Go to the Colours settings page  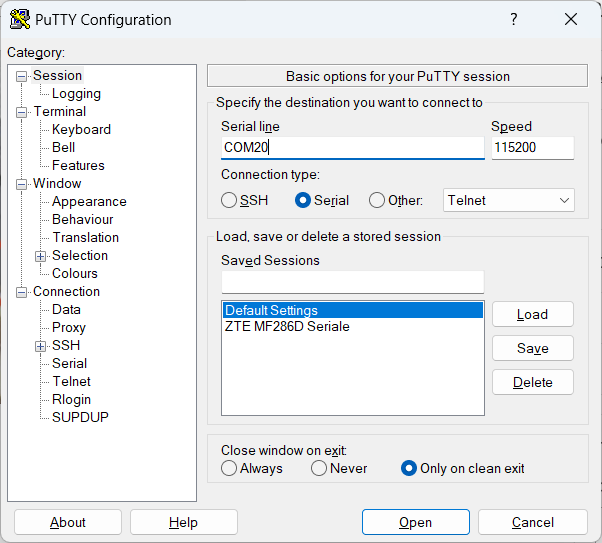(75, 273)
